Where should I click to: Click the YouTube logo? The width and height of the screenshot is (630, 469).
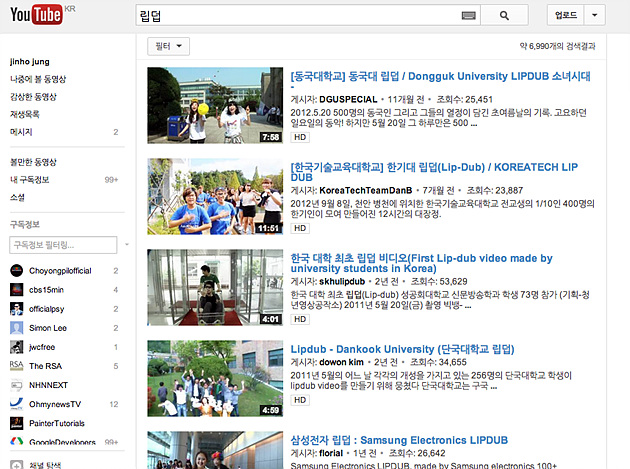[x=35, y=15]
